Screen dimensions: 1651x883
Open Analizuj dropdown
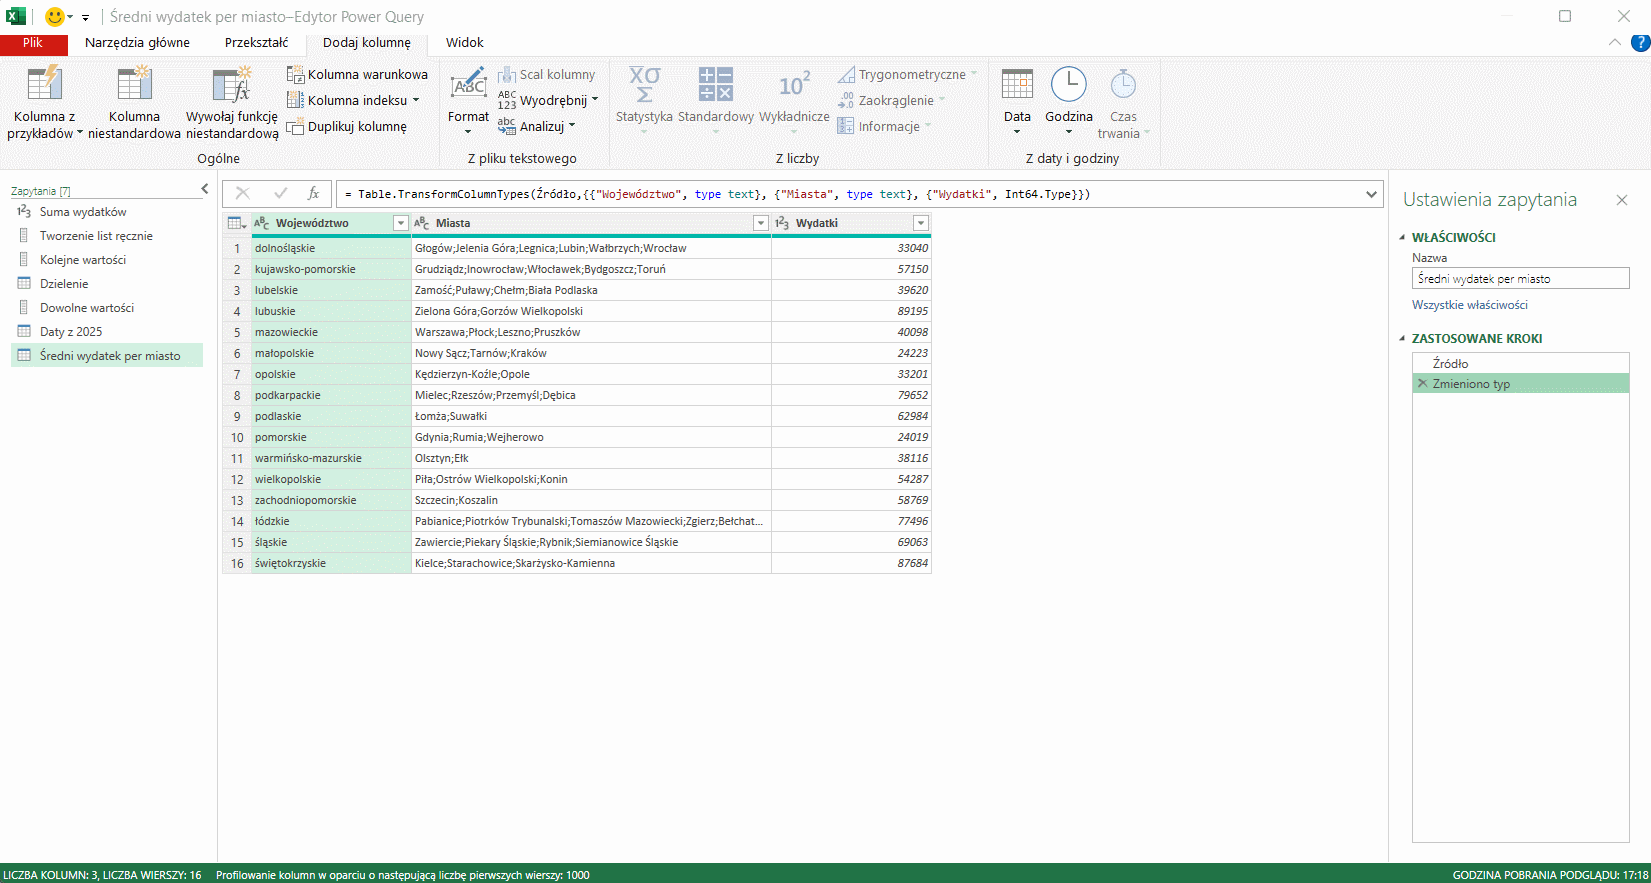click(537, 126)
